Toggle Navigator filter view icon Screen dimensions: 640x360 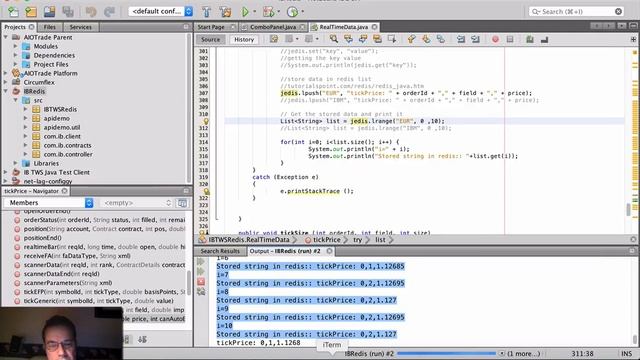click(182, 202)
